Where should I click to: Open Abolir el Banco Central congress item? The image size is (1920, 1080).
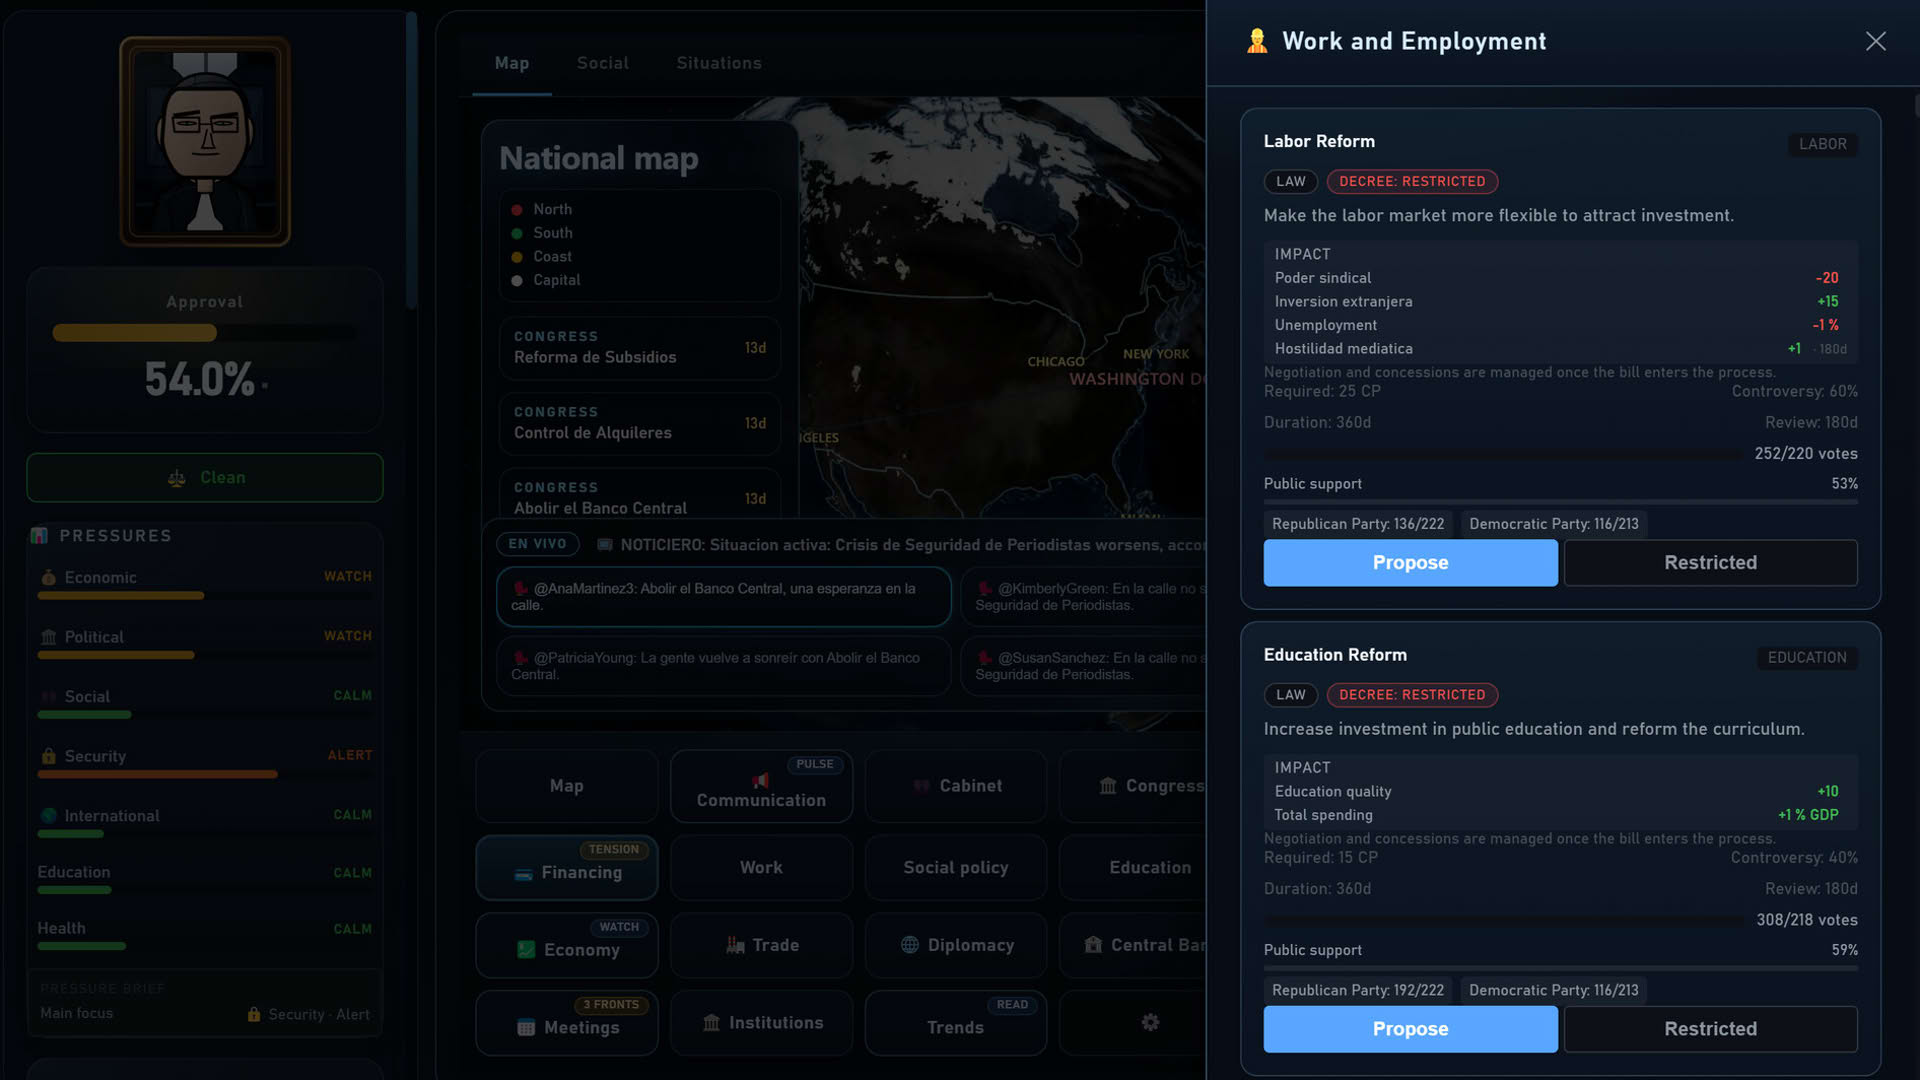coord(640,495)
